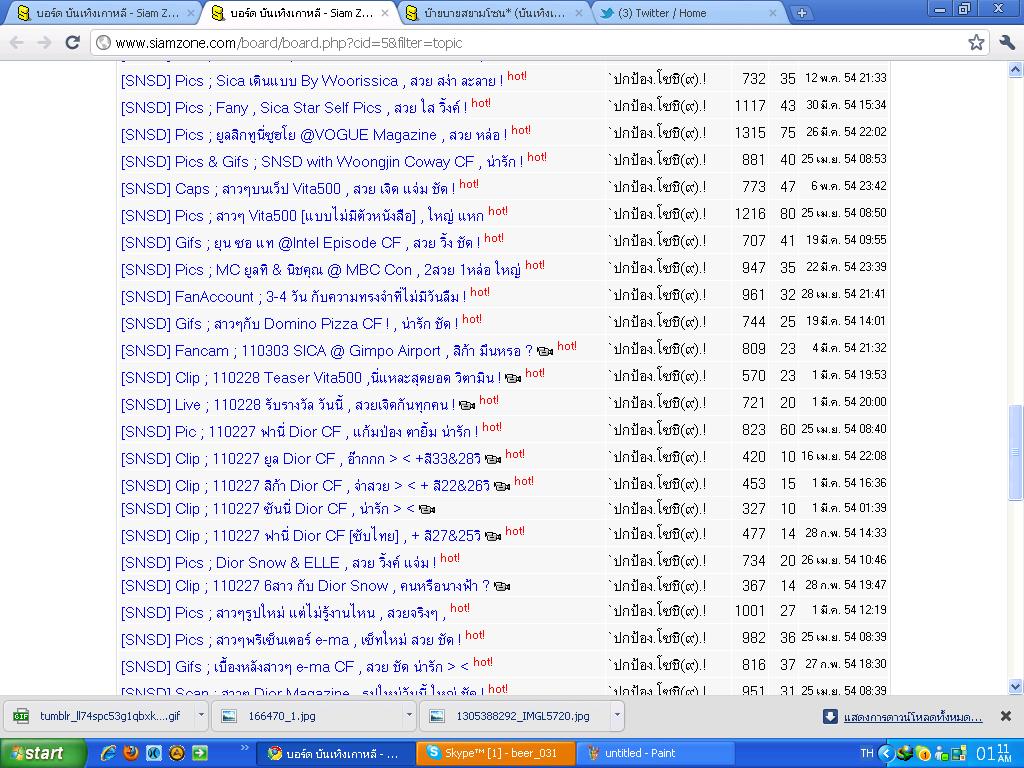Click the image icon of 166470_1.jpg download
Viewport: 1024px width, 768px height.
(229, 716)
